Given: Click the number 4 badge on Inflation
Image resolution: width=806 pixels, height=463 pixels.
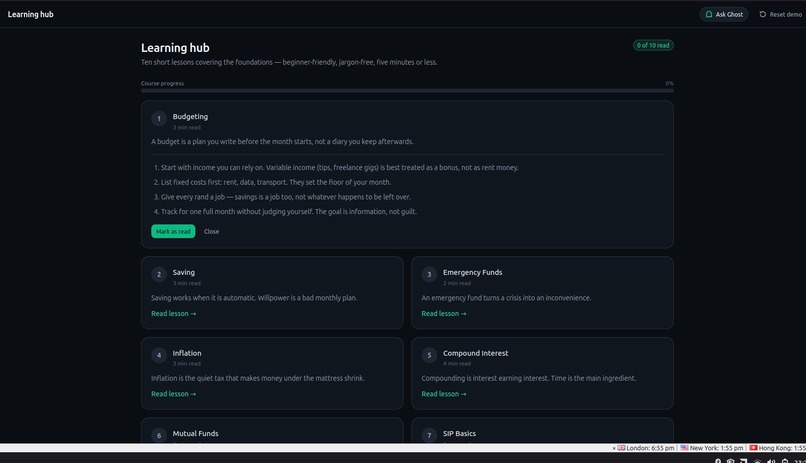Looking at the screenshot, I should tap(159, 355).
